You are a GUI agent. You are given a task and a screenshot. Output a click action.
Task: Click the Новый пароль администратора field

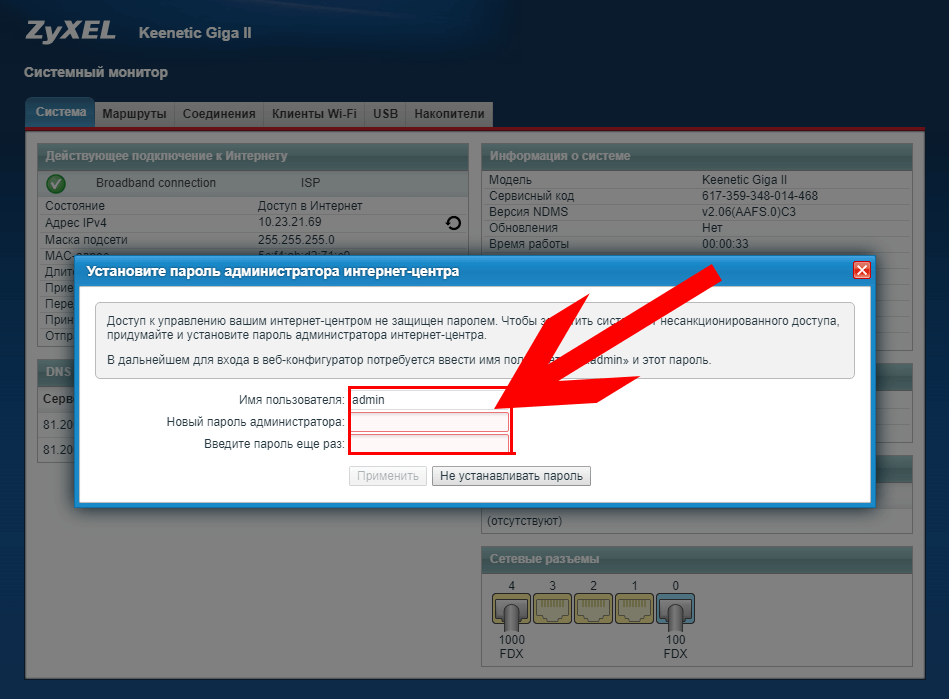tap(429, 422)
